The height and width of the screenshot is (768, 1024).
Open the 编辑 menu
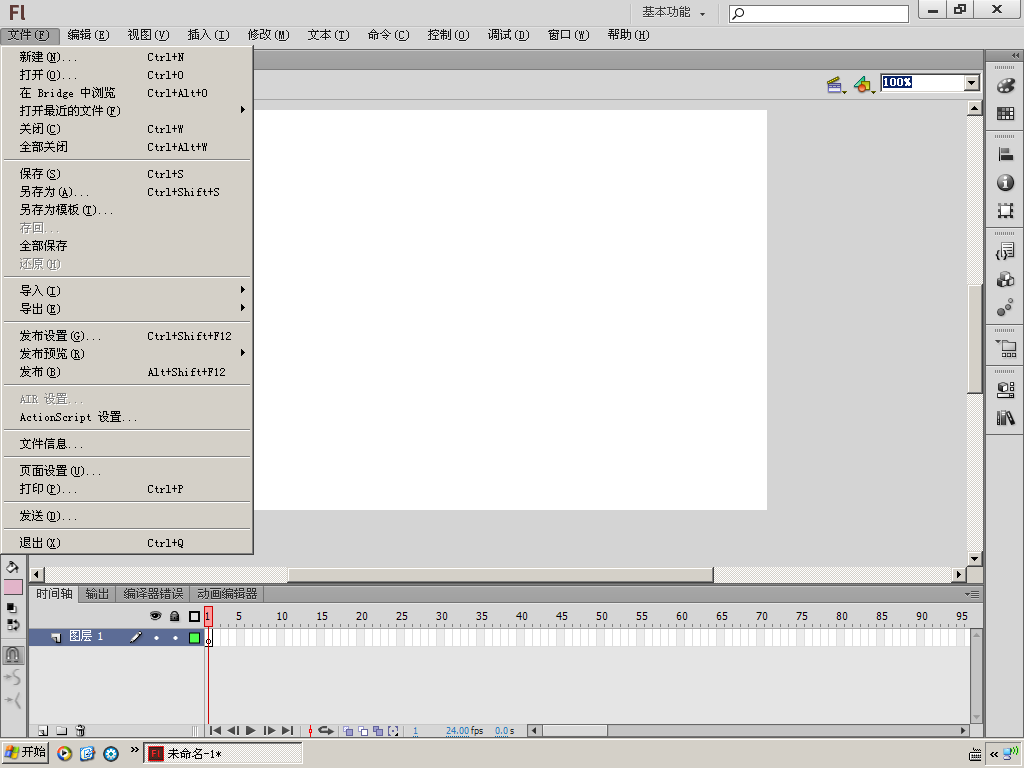point(88,35)
